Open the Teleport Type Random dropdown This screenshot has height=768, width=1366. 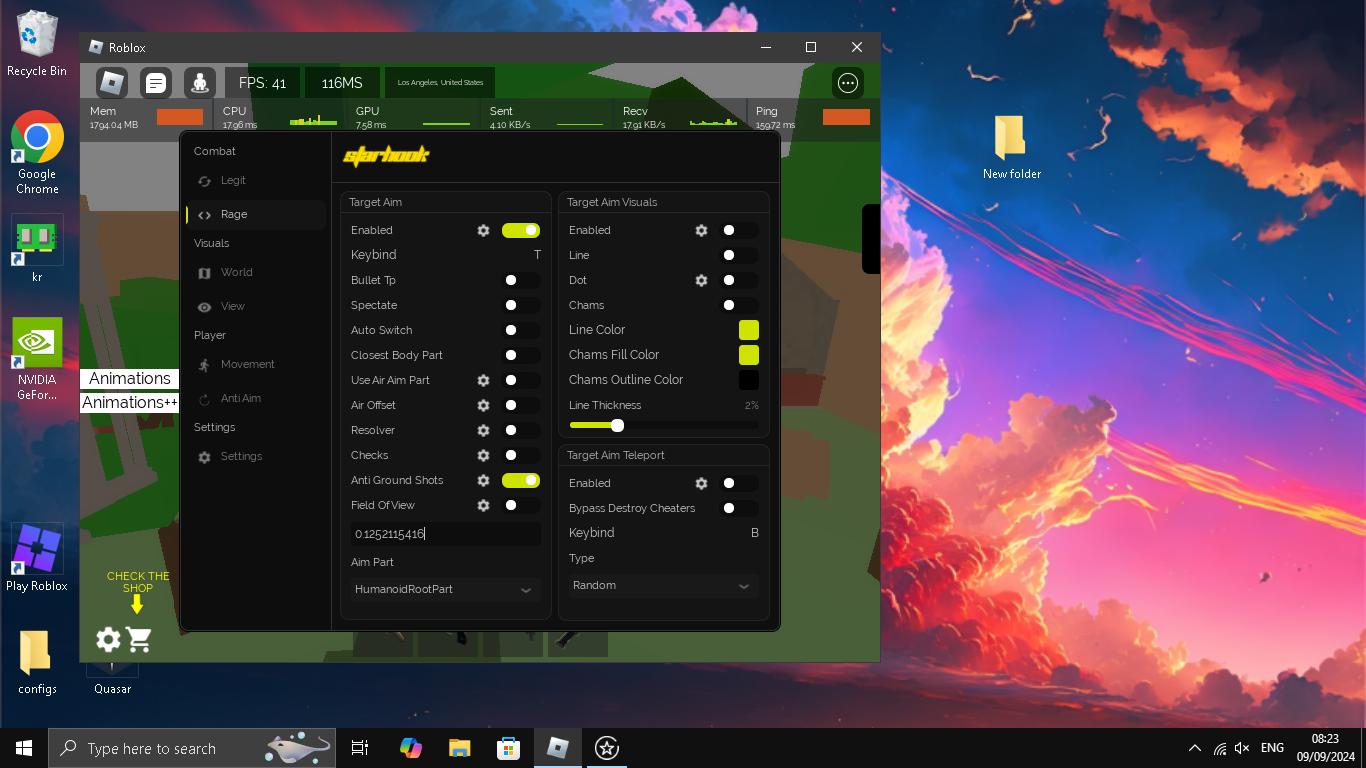tap(663, 585)
